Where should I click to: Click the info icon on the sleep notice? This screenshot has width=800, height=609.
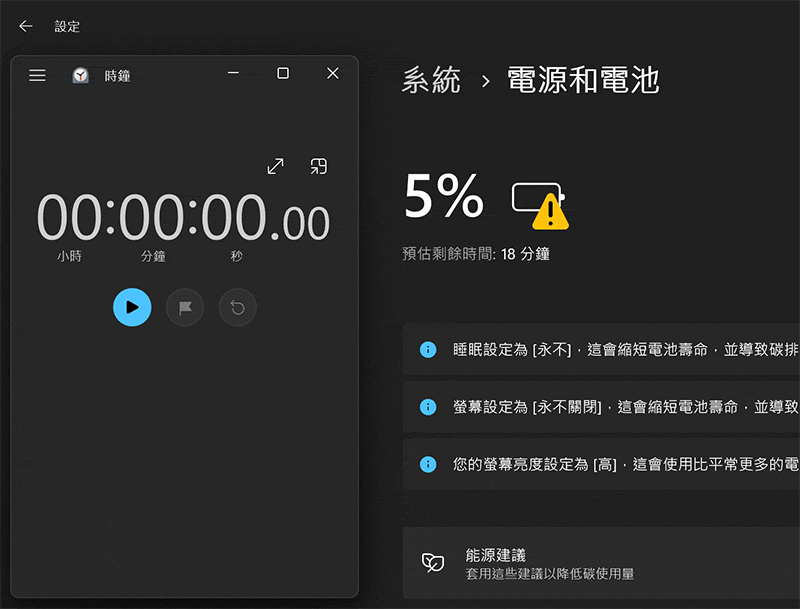coord(428,349)
